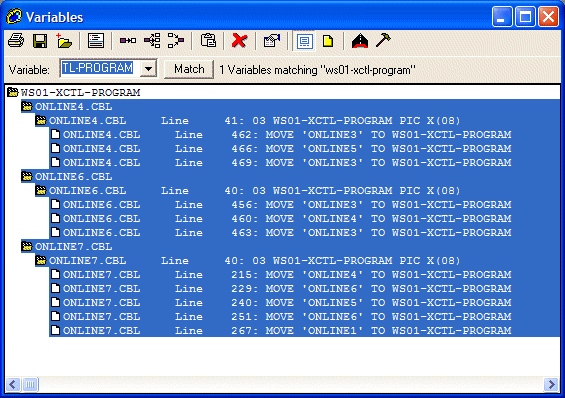Click the Variables window title bar icon

click(x=14, y=17)
